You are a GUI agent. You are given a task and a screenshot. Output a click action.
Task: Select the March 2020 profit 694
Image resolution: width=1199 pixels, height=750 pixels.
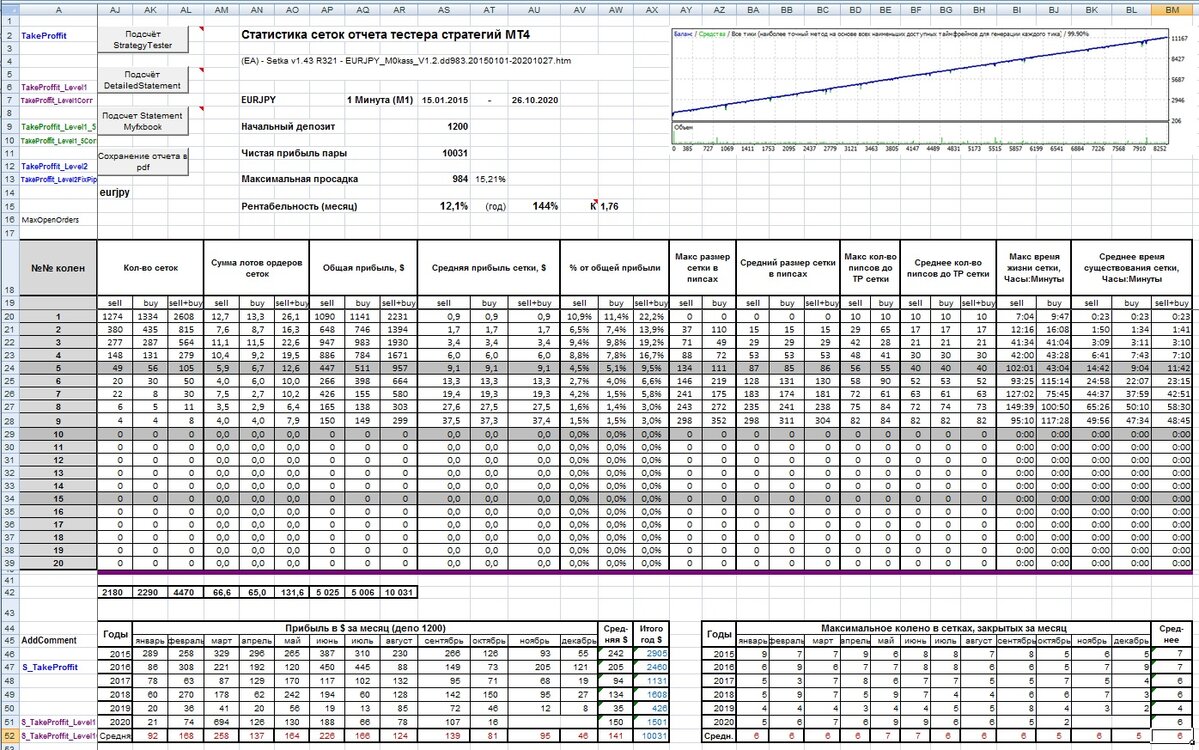221,722
